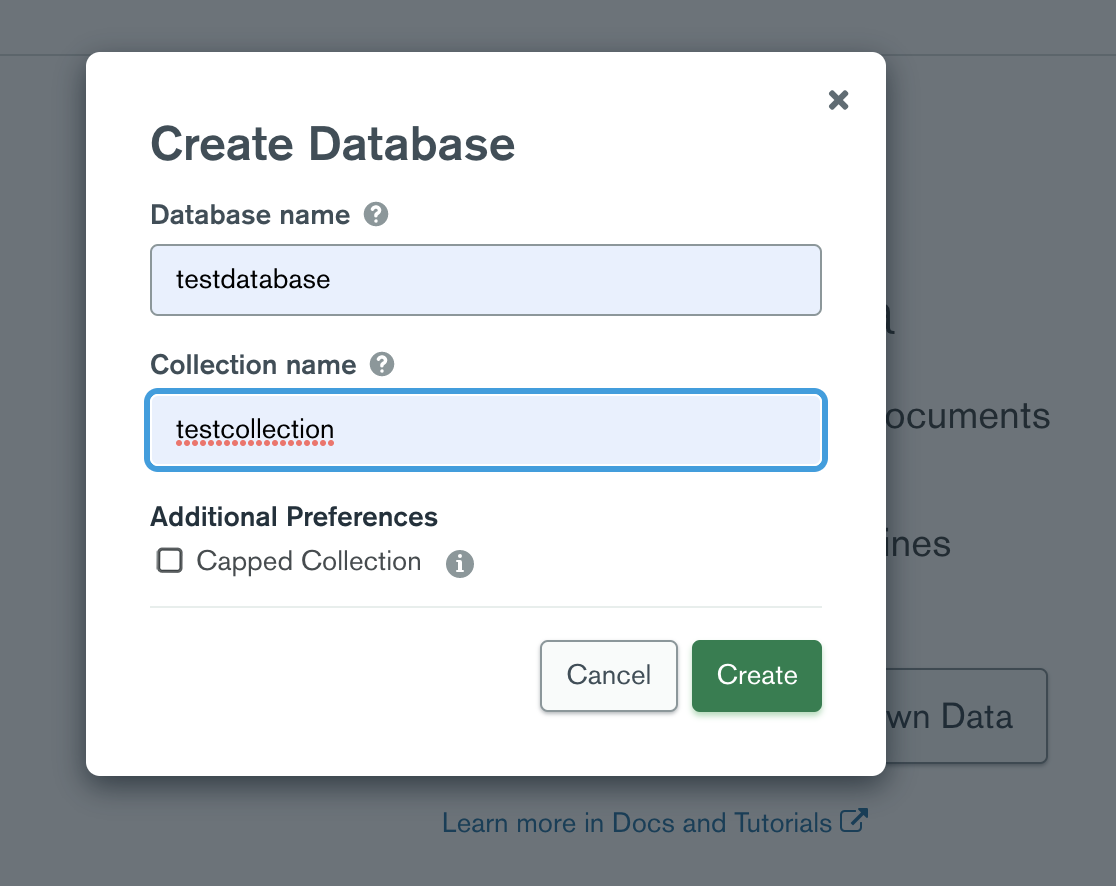Viewport: 1116px width, 886px height.
Task: Click the testdatabase input field
Action: (486, 280)
